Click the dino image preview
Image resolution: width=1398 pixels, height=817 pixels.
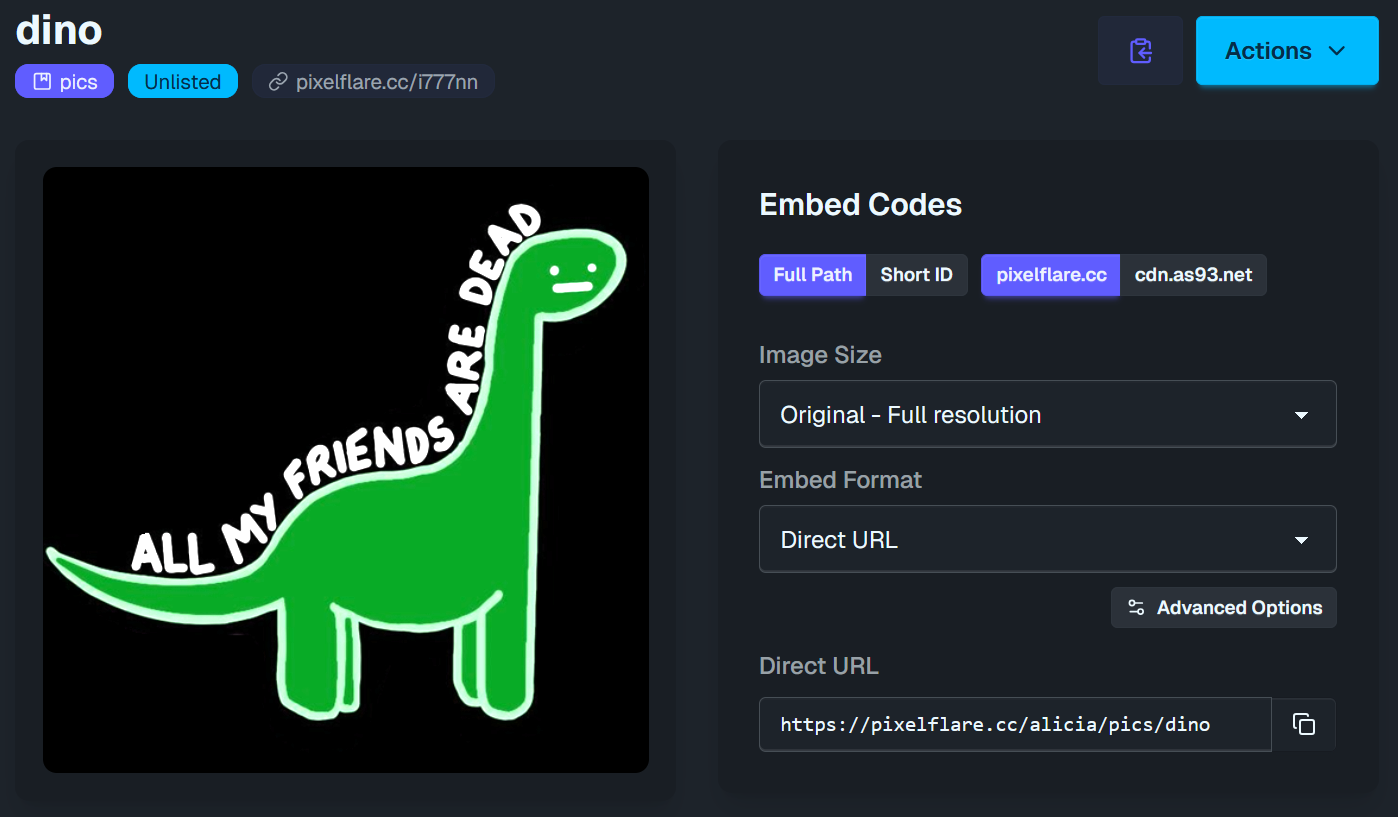tap(346, 470)
